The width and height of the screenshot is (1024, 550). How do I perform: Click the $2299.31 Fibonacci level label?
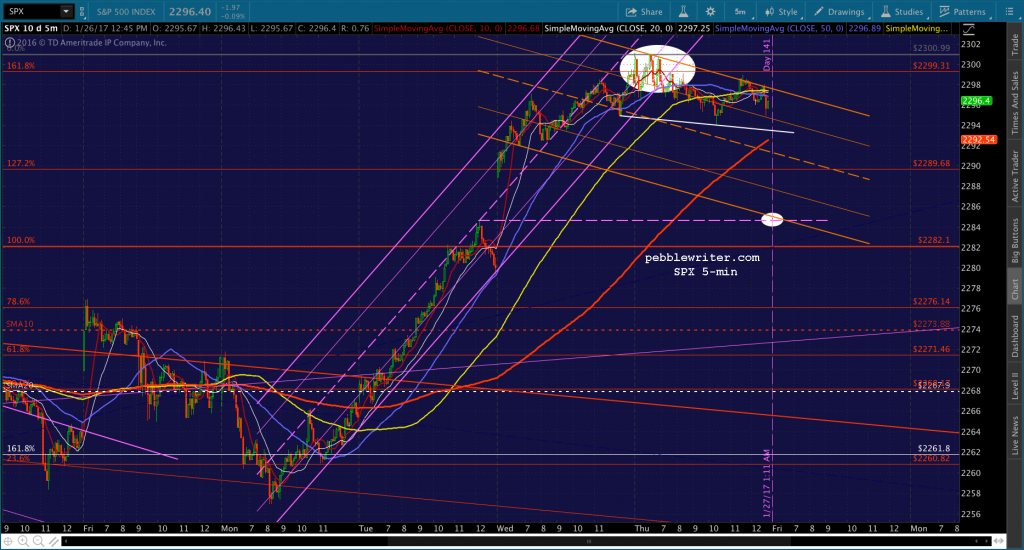click(x=931, y=66)
